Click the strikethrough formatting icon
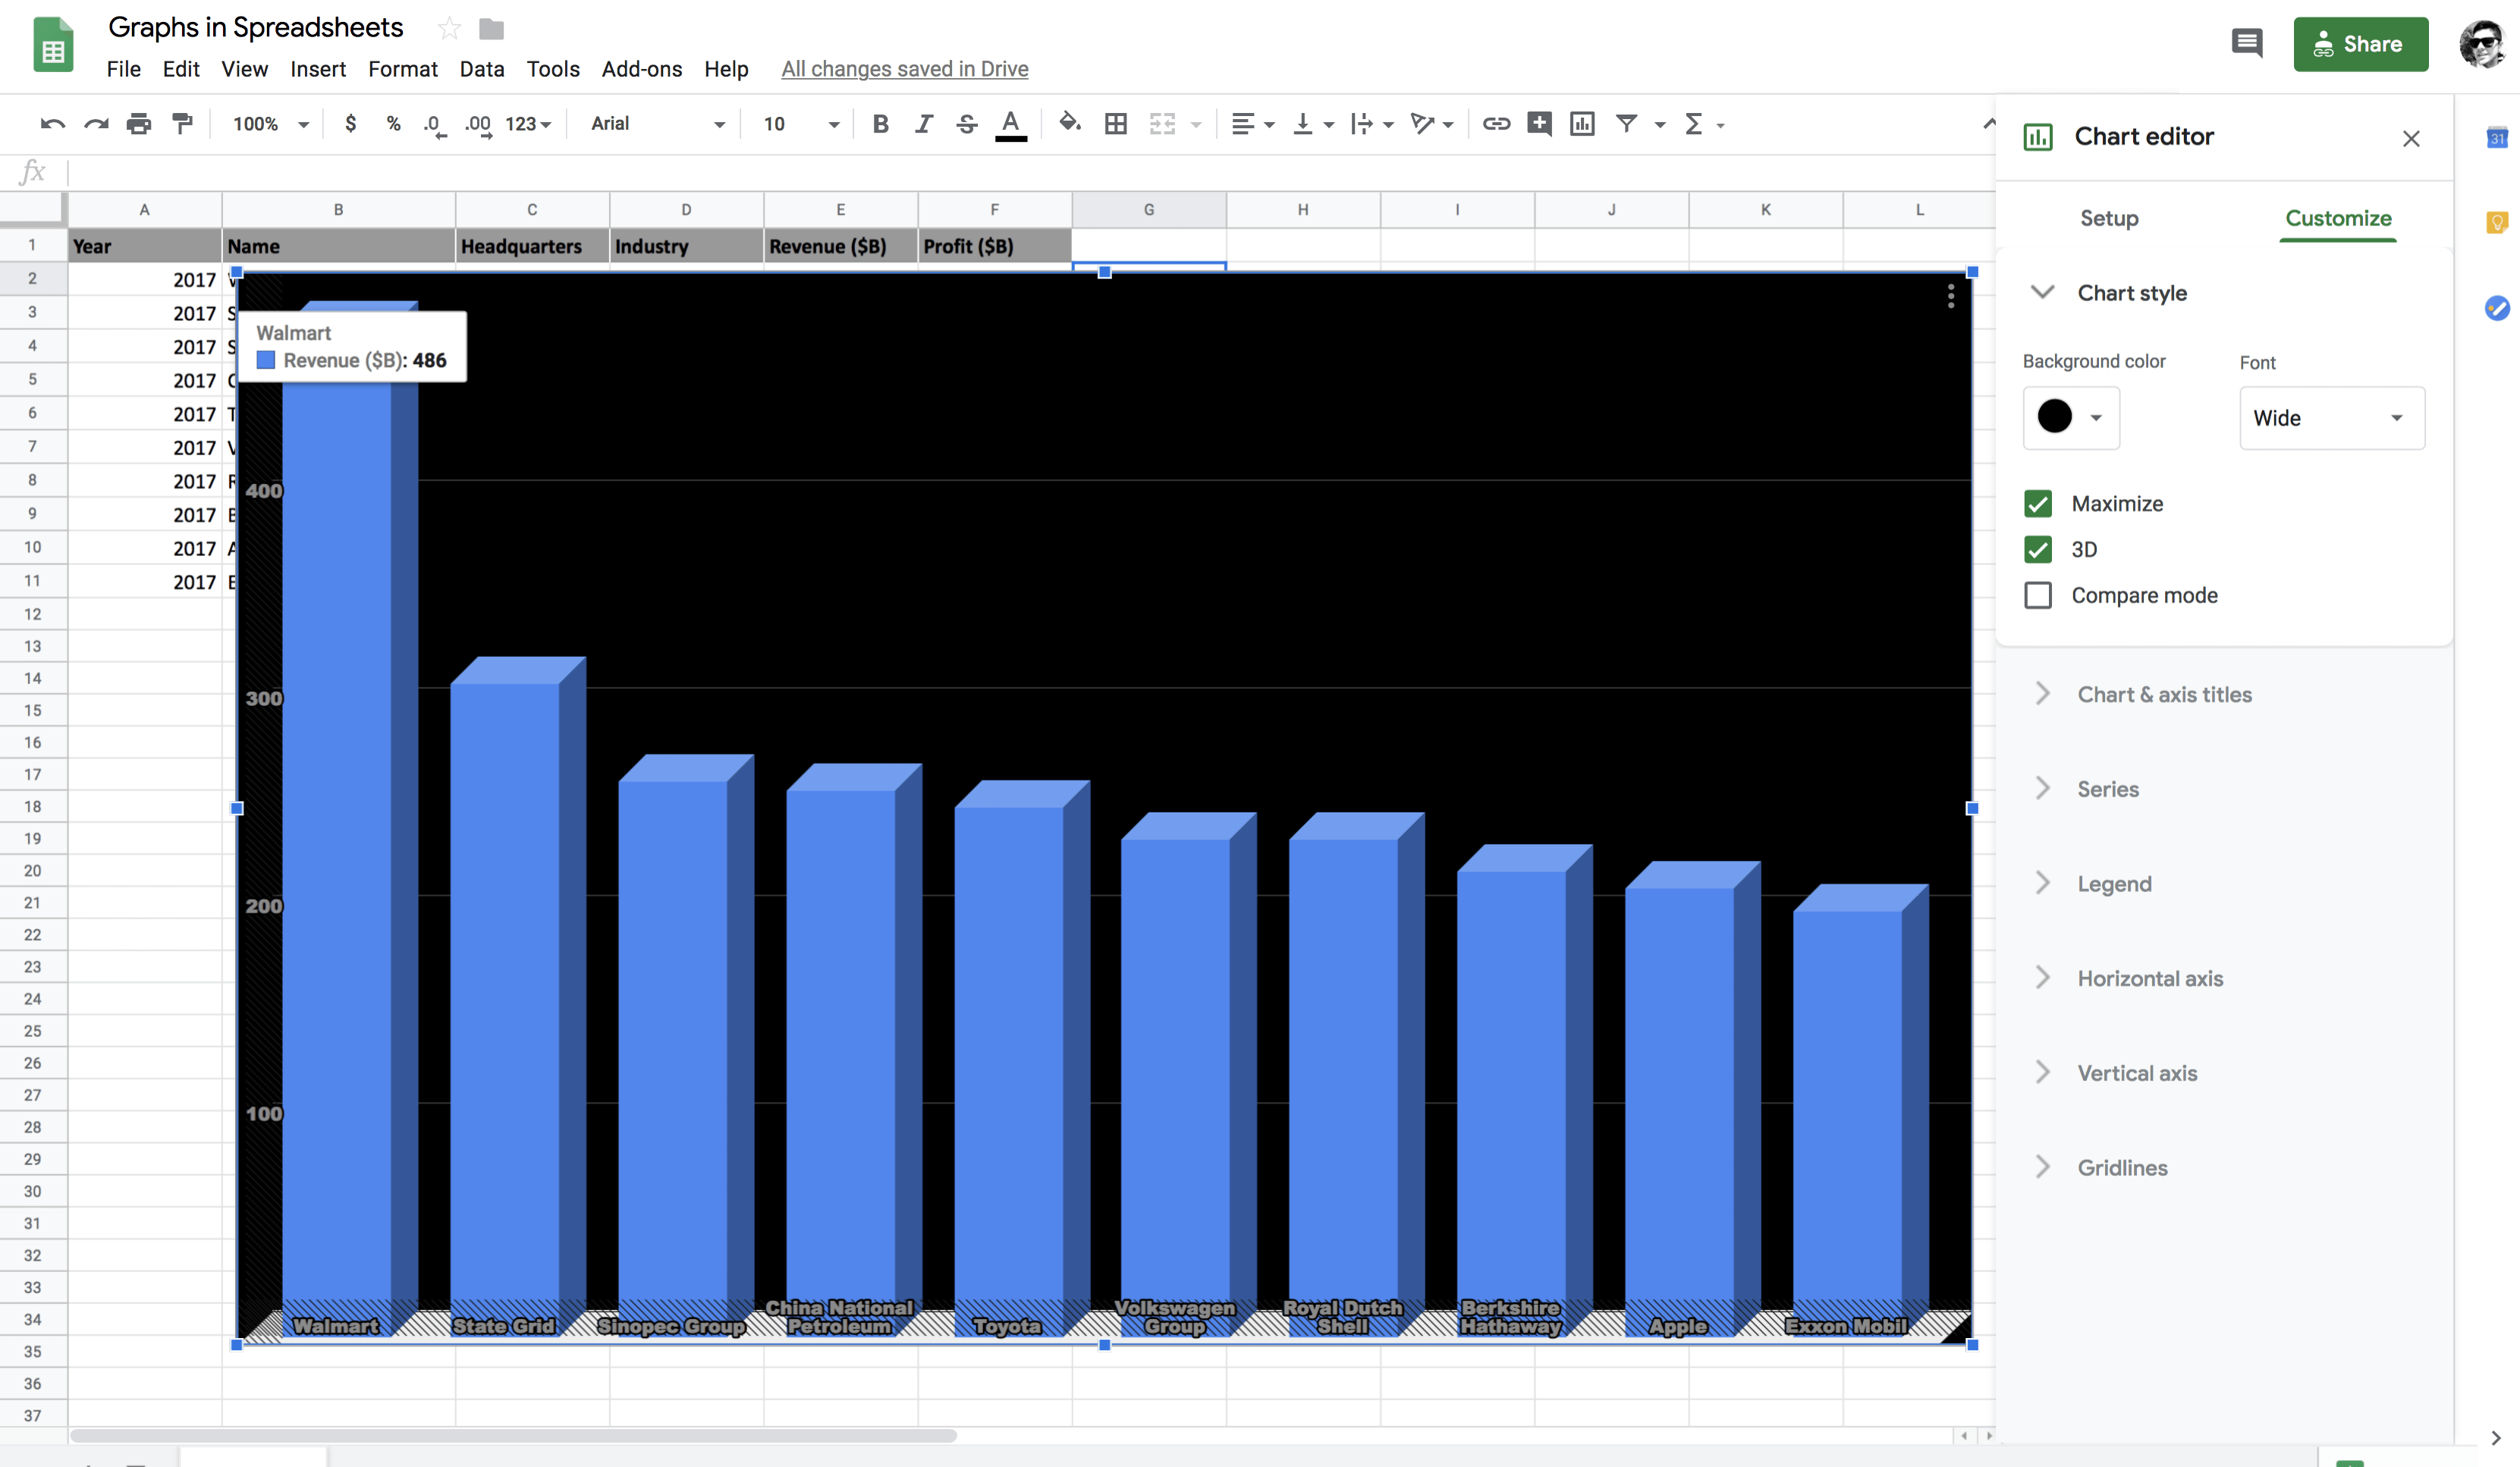Image resolution: width=2520 pixels, height=1467 pixels. 966,122
